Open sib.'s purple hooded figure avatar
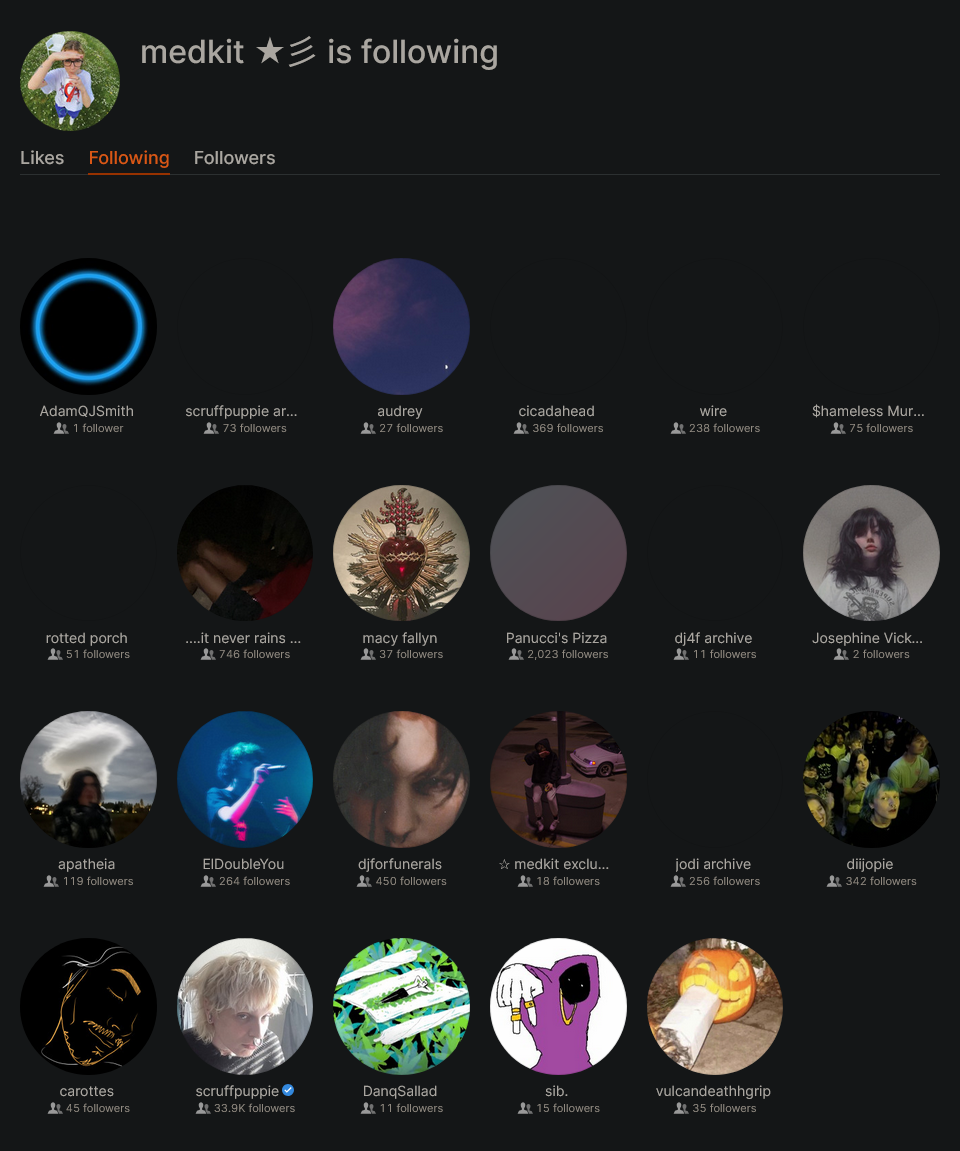This screenshot has height=1151, width=960. tap(558, 1006)
